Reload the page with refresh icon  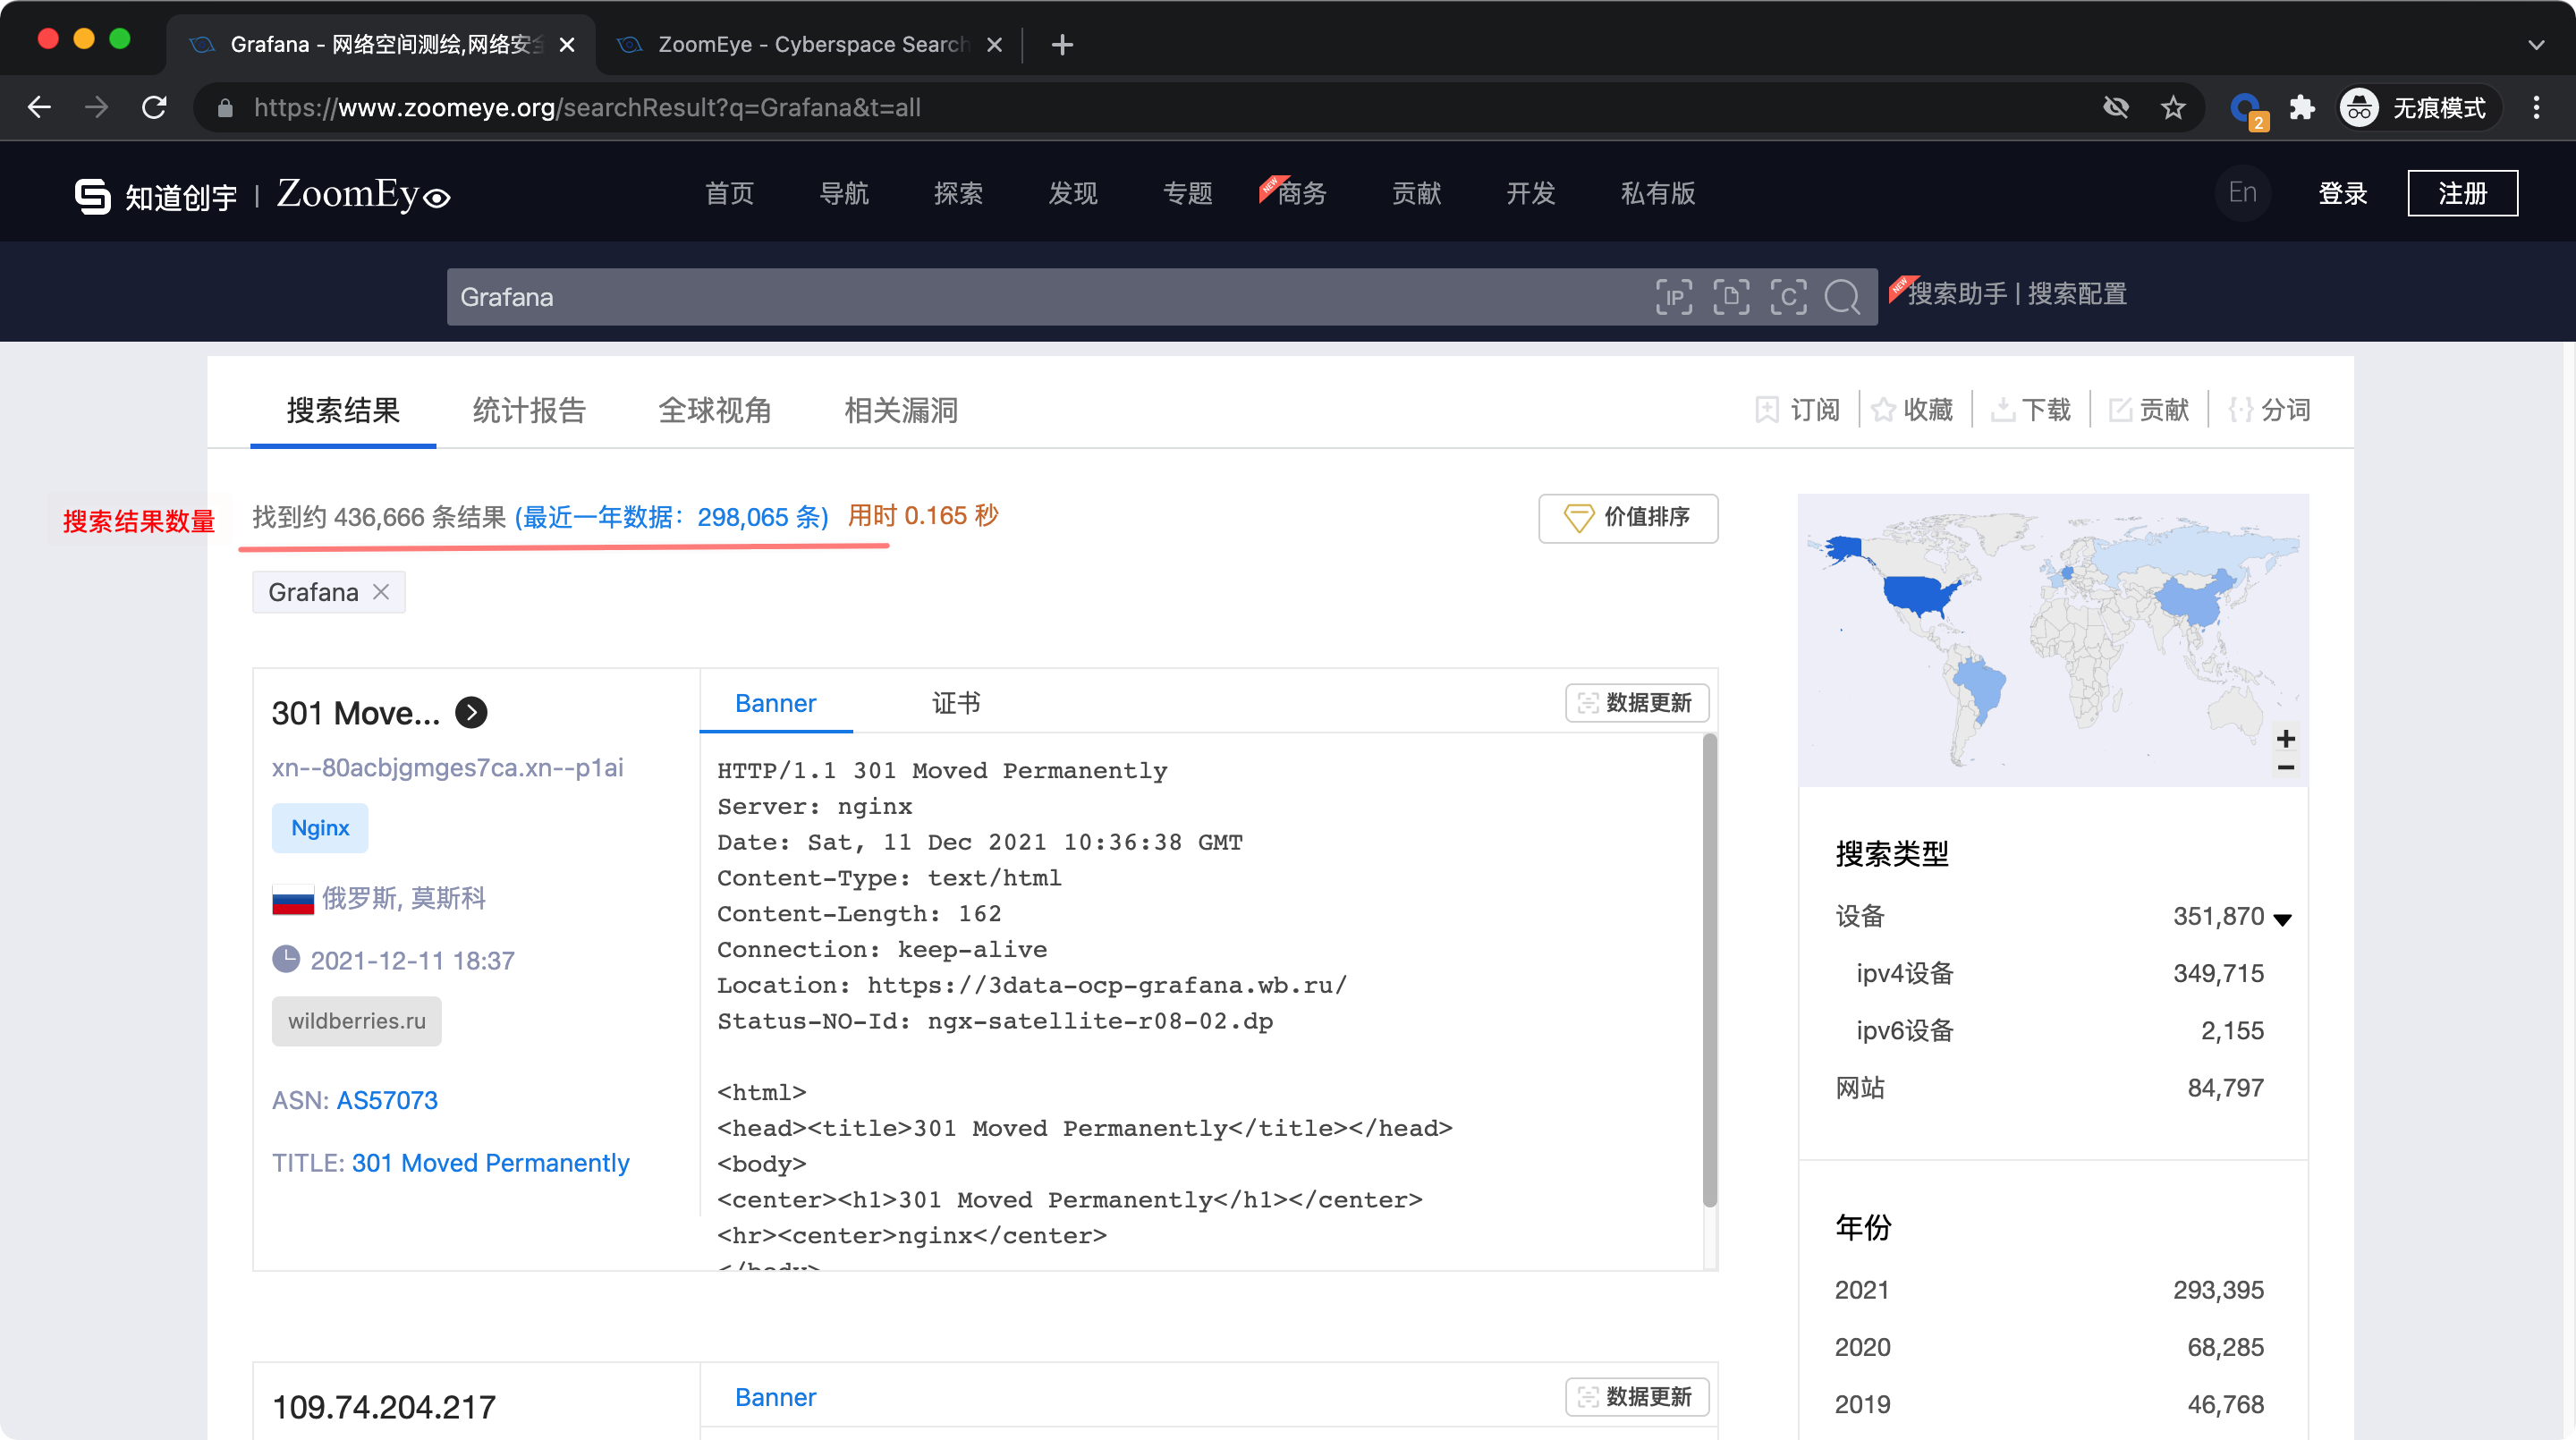[x=154, y=107]
